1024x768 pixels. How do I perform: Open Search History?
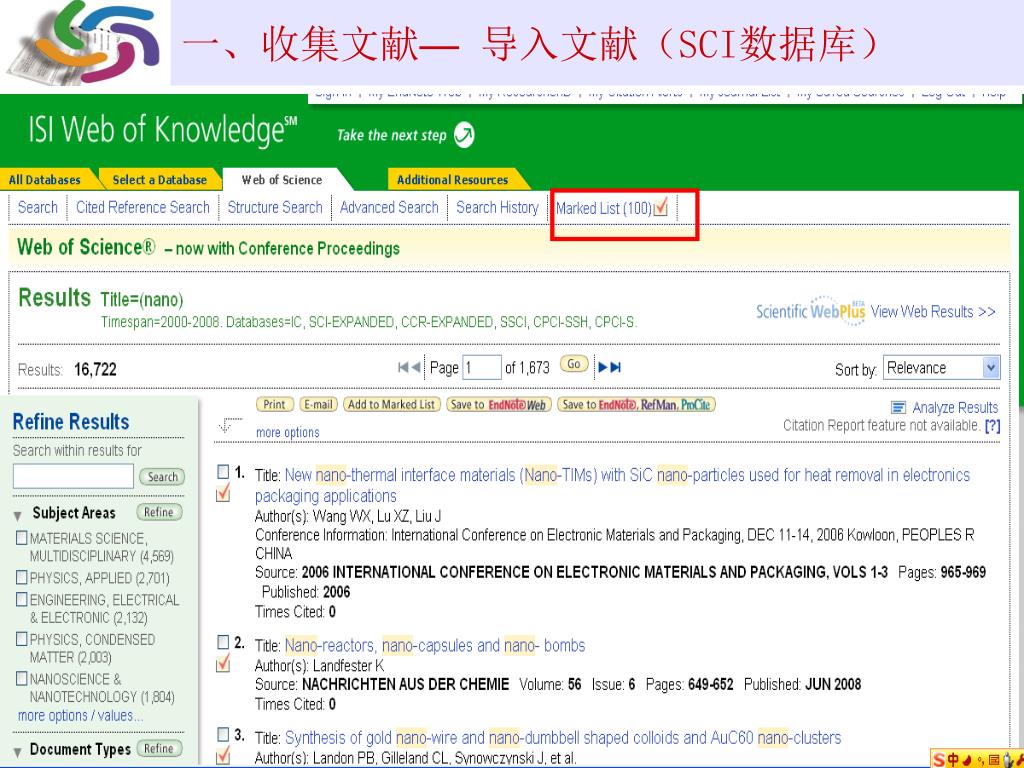(497, 208)
